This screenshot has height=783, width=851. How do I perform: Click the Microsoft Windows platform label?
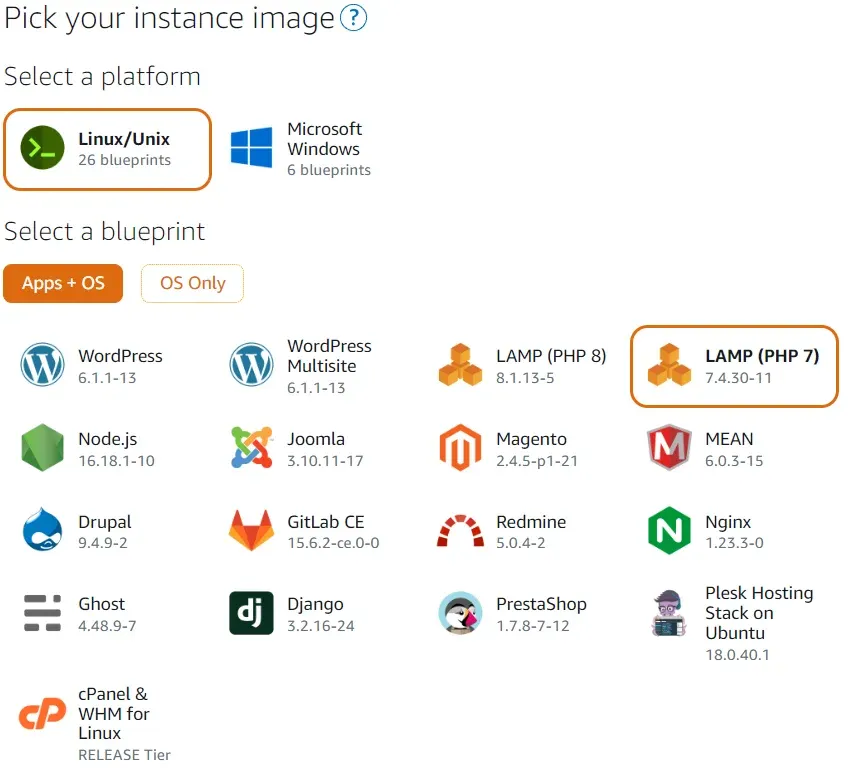coord(325,139)
